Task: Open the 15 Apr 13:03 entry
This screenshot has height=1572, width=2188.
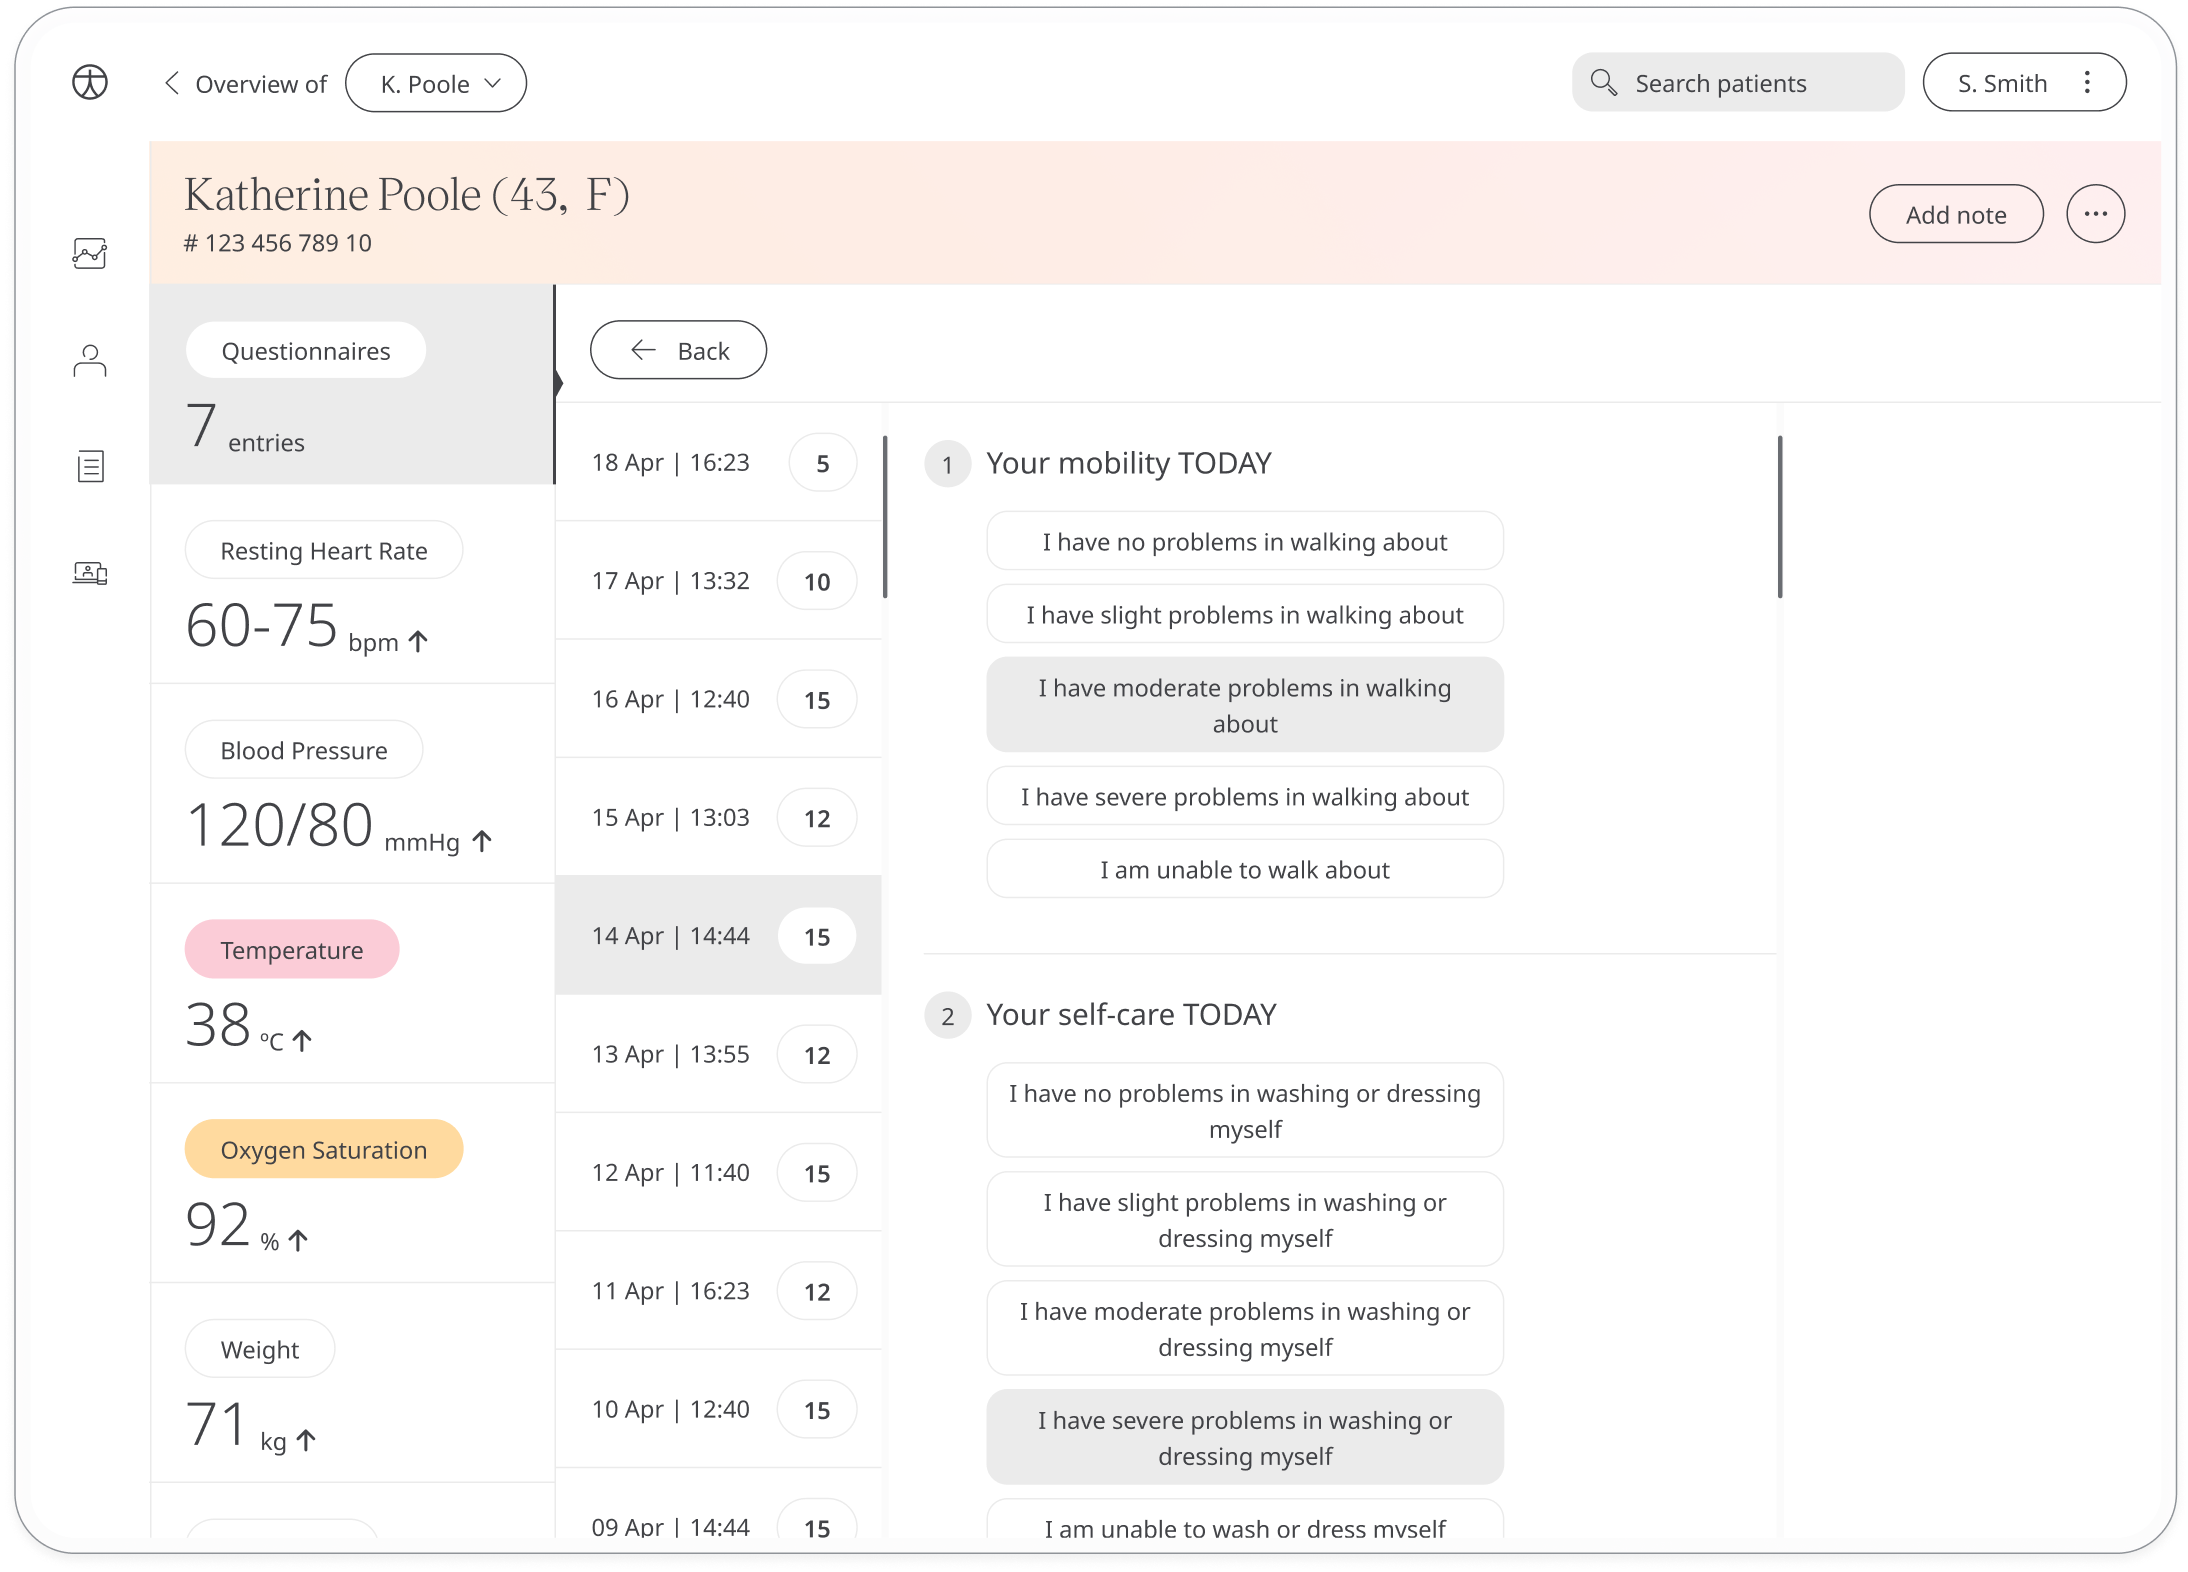Action: (718, 818)
